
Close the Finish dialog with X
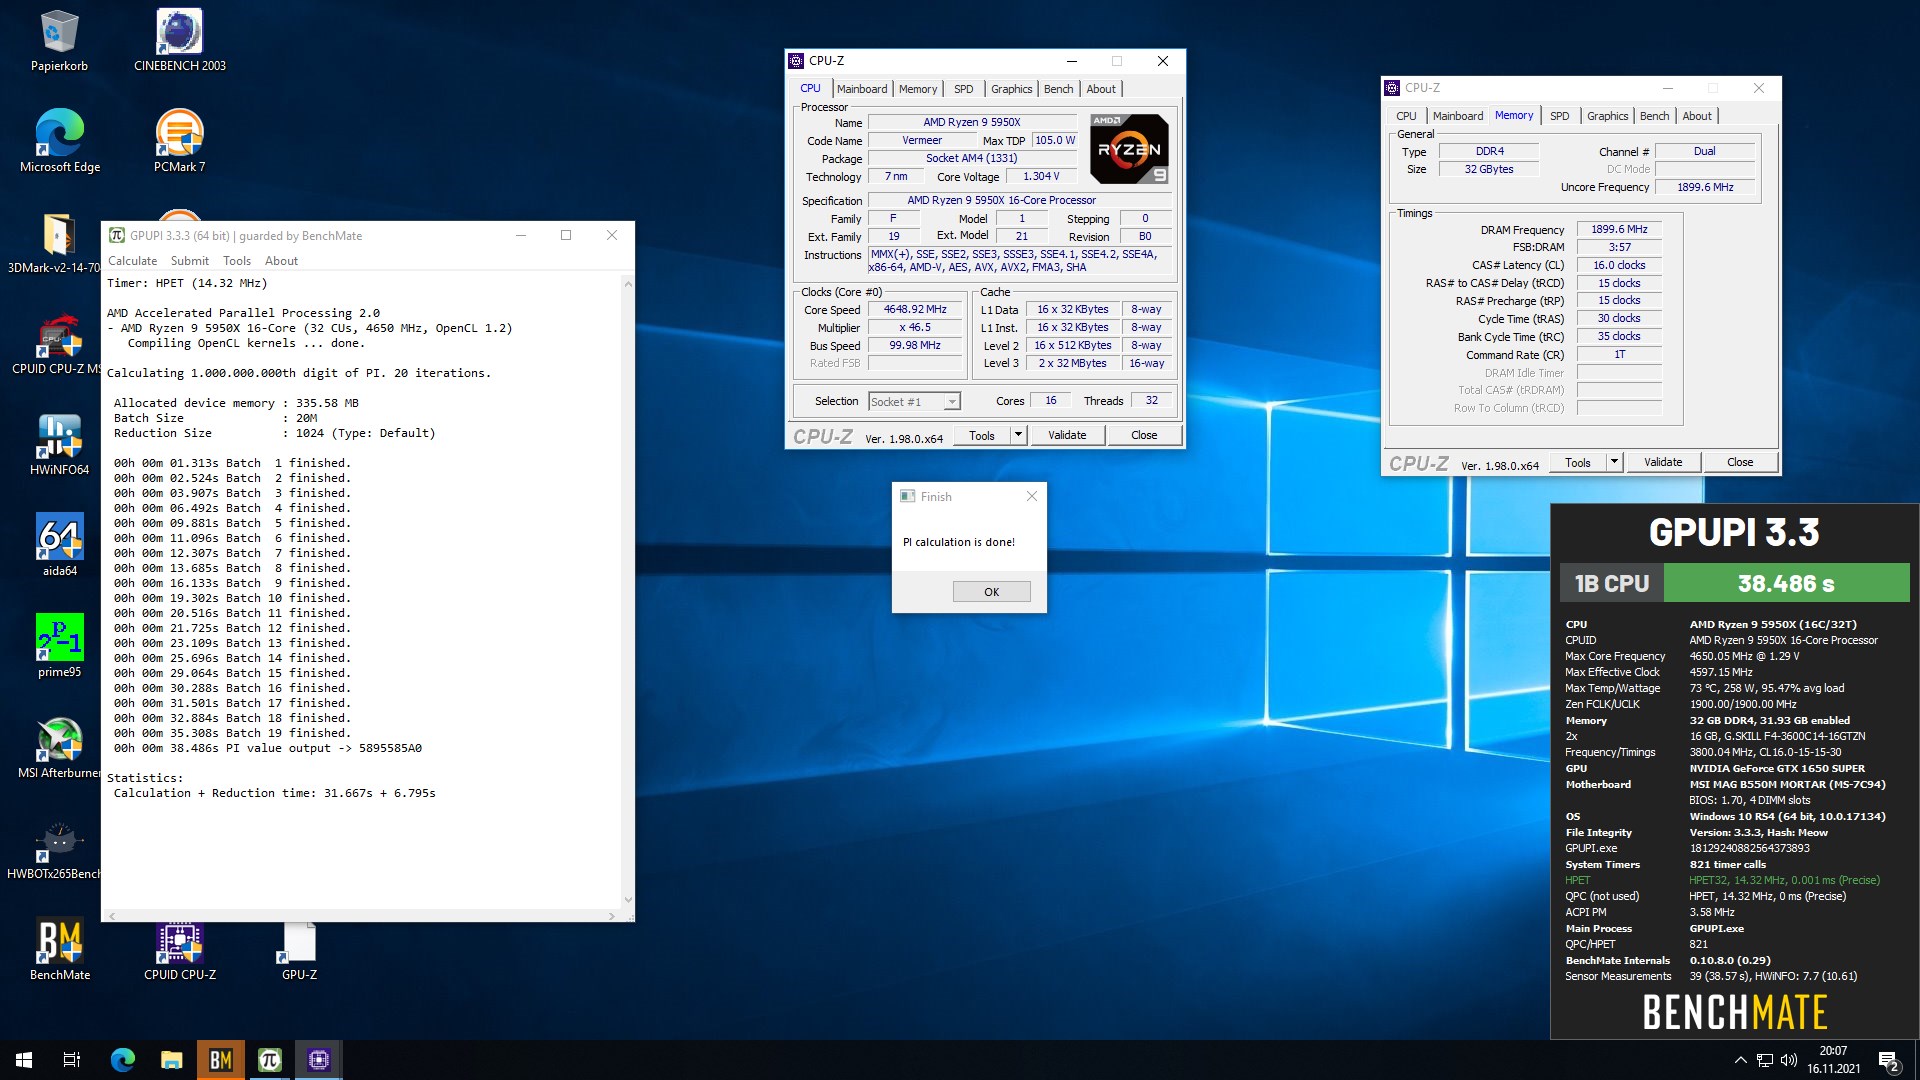(1032, 496)
